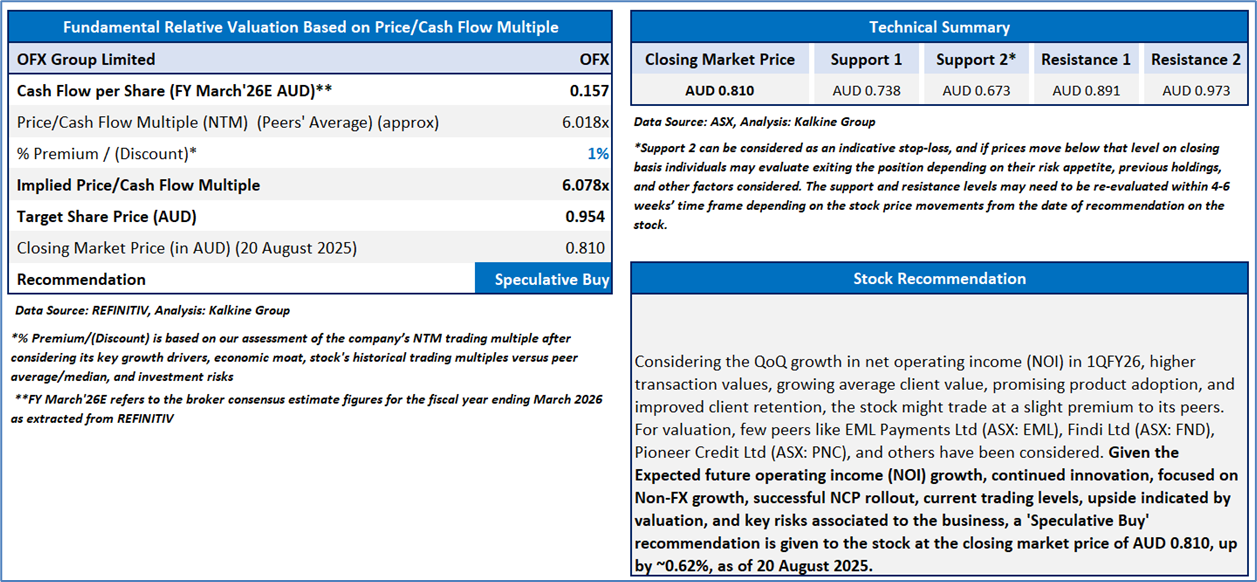Select the AUD 0.673 support value

[x=976, y=91]
